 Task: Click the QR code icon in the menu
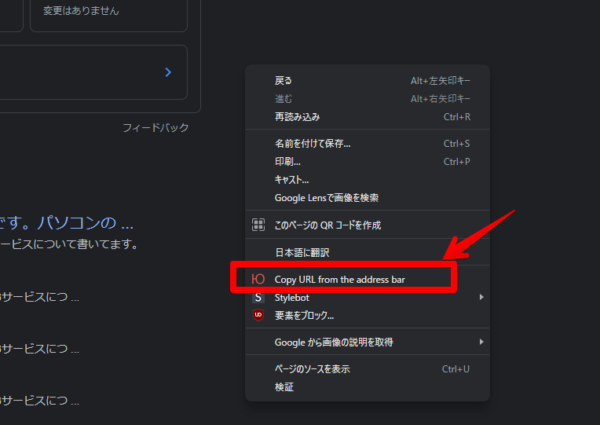[258, 225]
